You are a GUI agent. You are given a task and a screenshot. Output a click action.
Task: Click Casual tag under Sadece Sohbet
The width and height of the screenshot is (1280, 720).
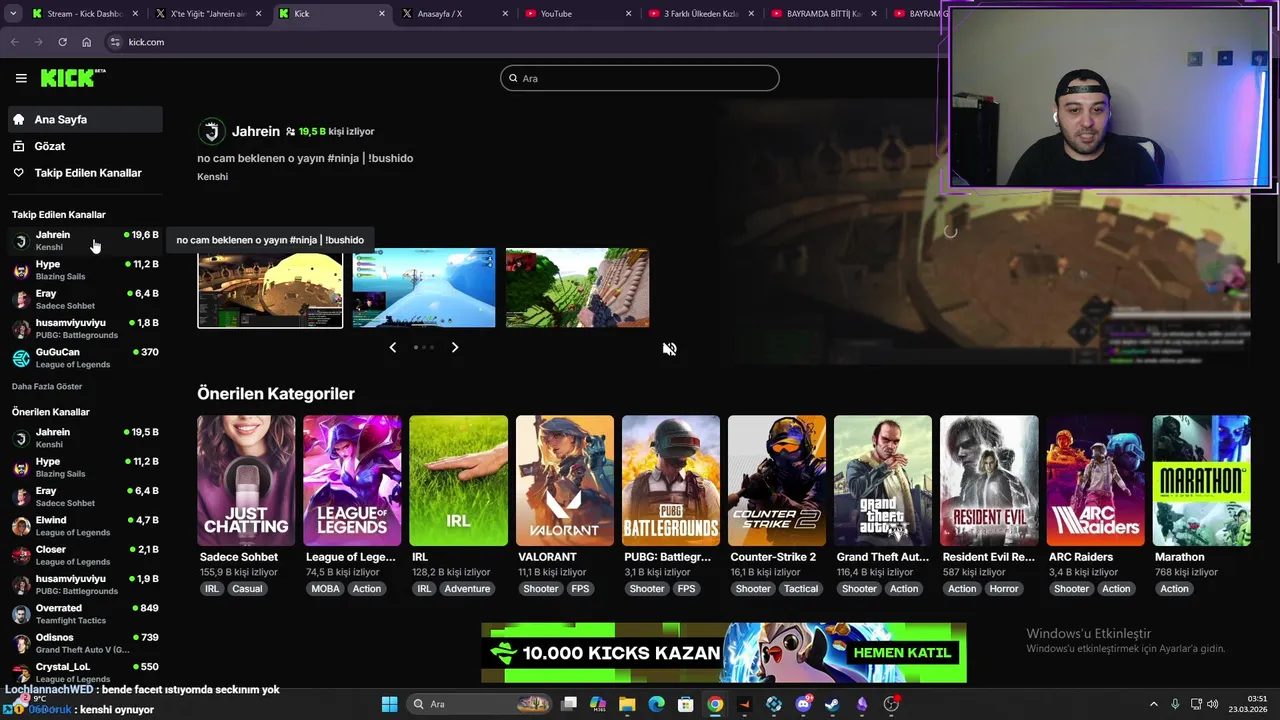[247, 589]
